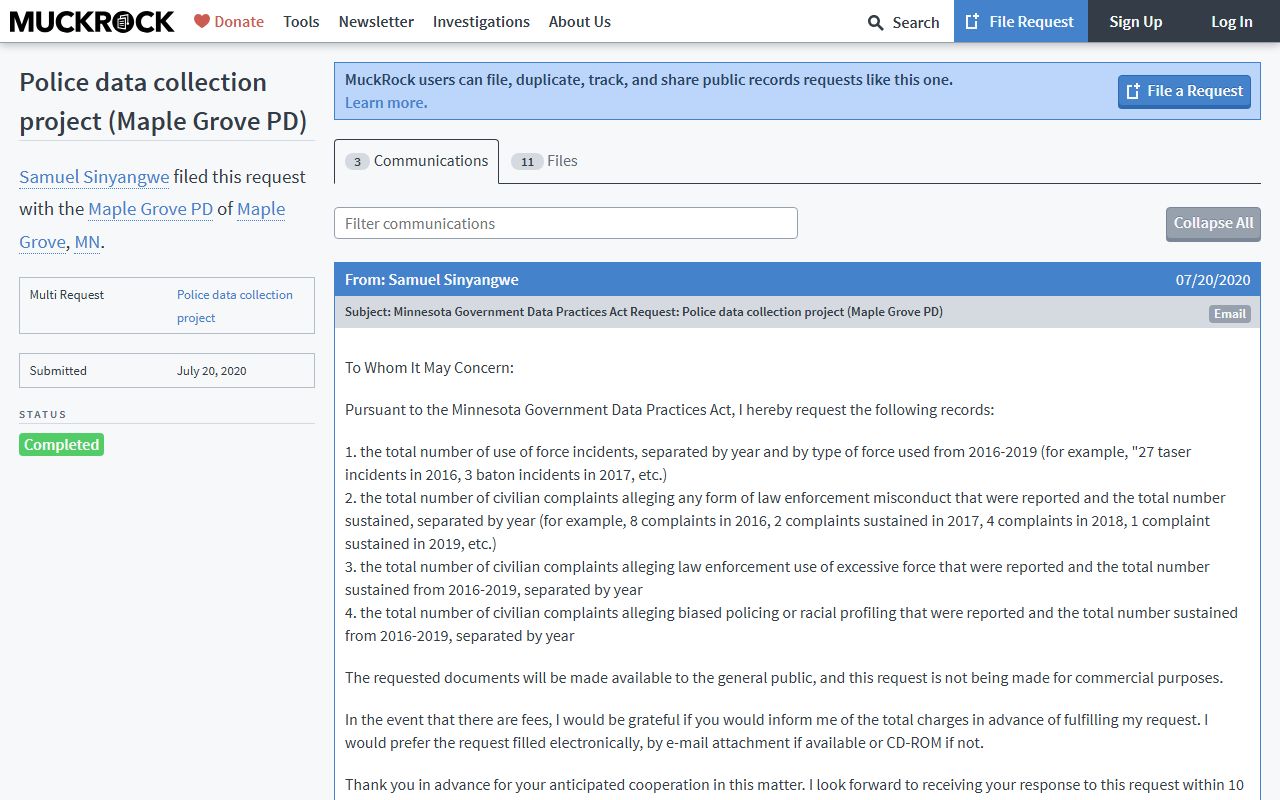Open the MN state link
This screenshot has width=1280, height=800.
(x=87, y=242)
